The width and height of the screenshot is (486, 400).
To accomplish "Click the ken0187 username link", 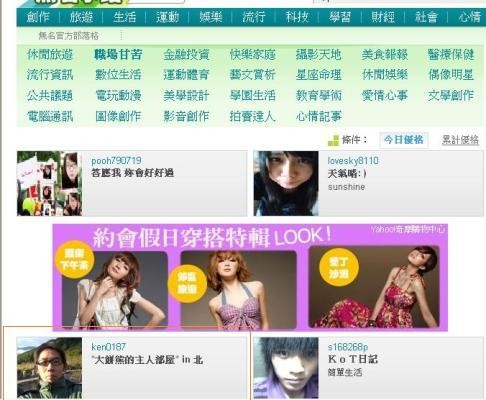I will (109, 347).
